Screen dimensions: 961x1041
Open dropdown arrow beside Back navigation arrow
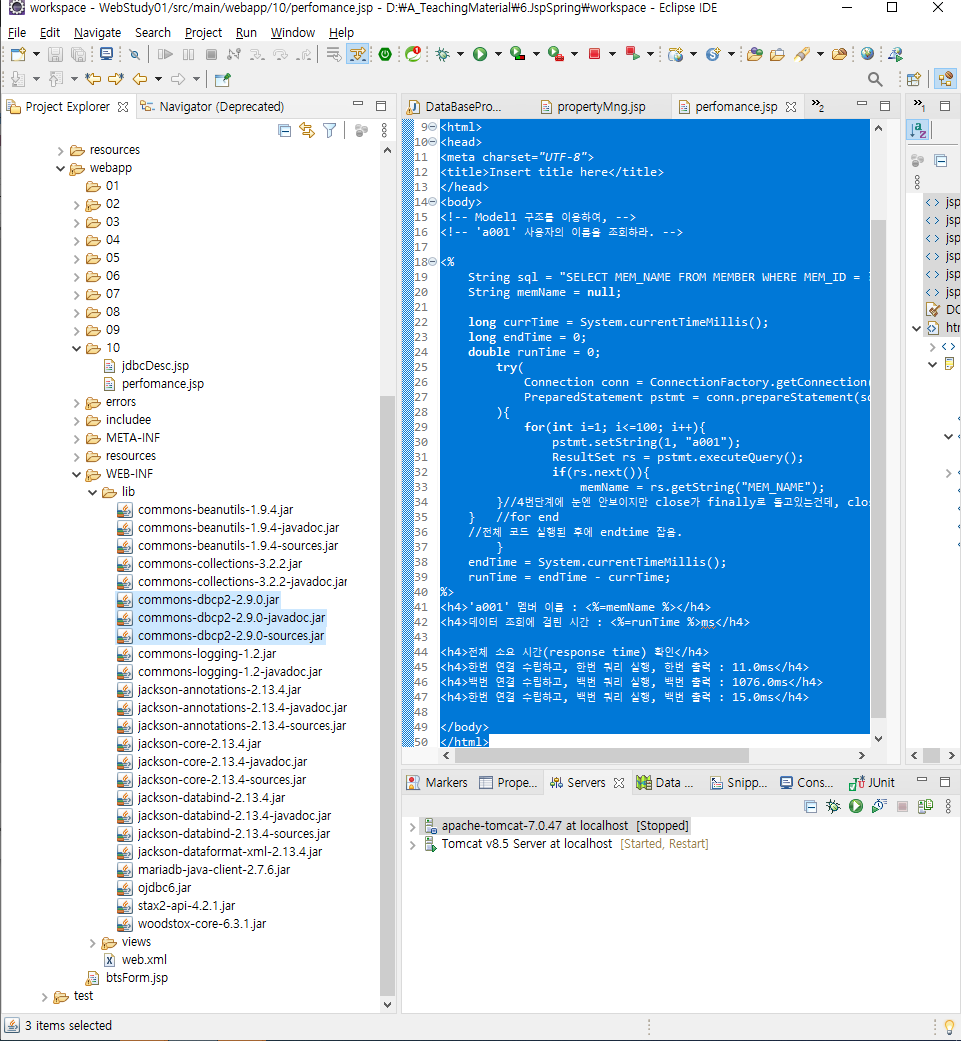click(x=158, y=80)
